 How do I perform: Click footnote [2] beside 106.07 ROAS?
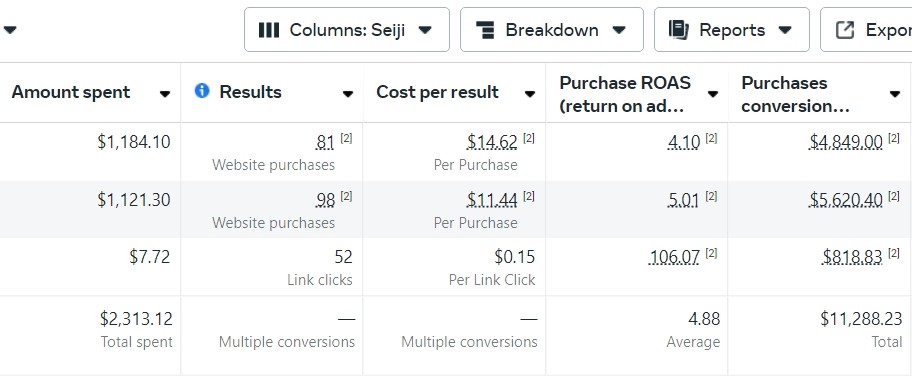711,253
